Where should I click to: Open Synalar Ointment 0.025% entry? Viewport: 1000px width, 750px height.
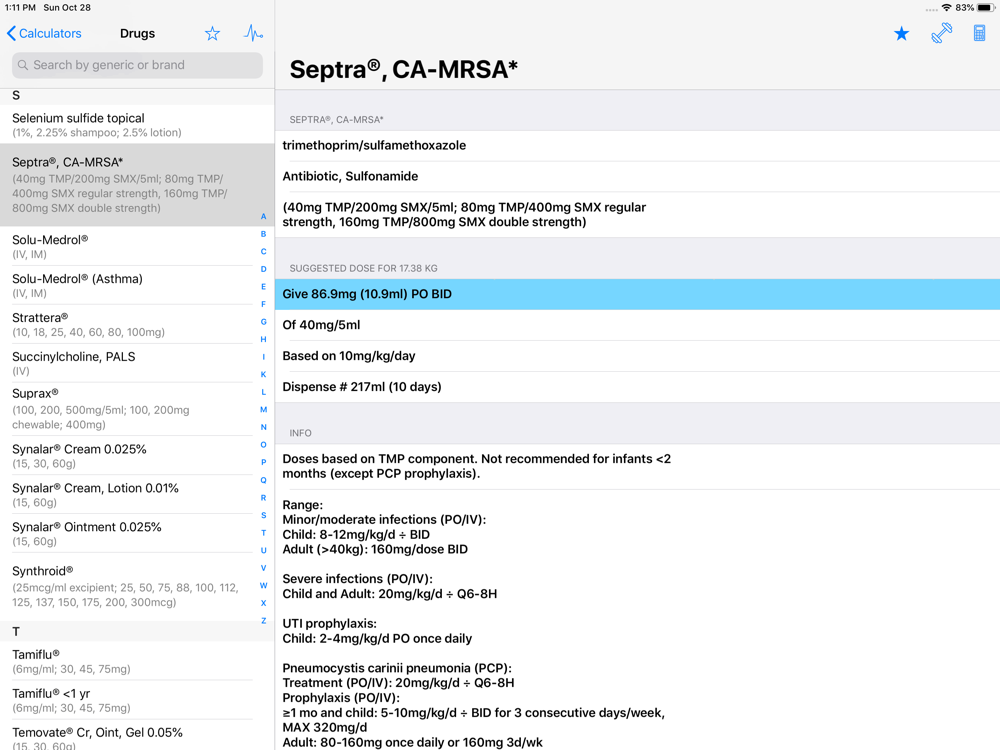pos(137,533)
